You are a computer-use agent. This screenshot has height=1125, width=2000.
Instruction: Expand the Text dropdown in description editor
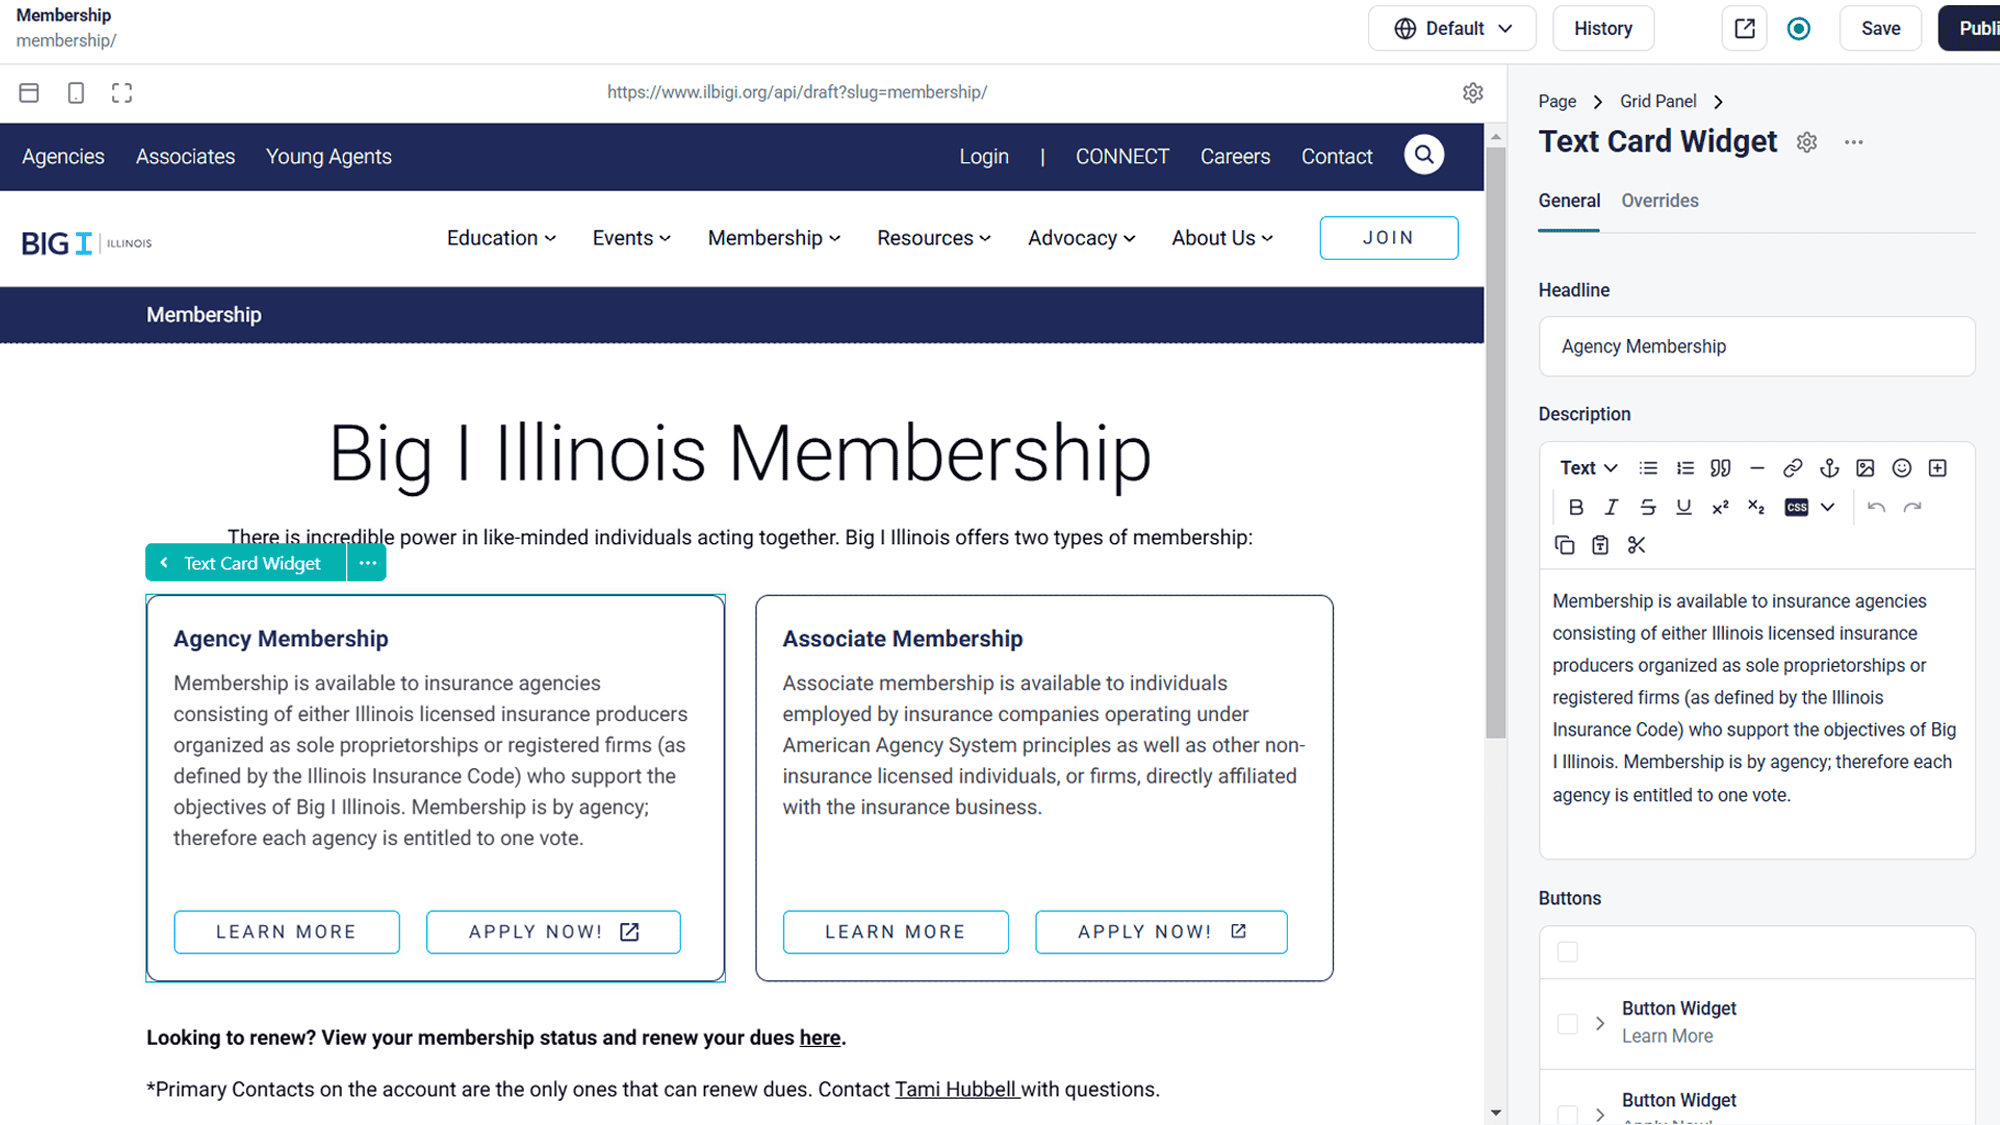pos(1588,467)
